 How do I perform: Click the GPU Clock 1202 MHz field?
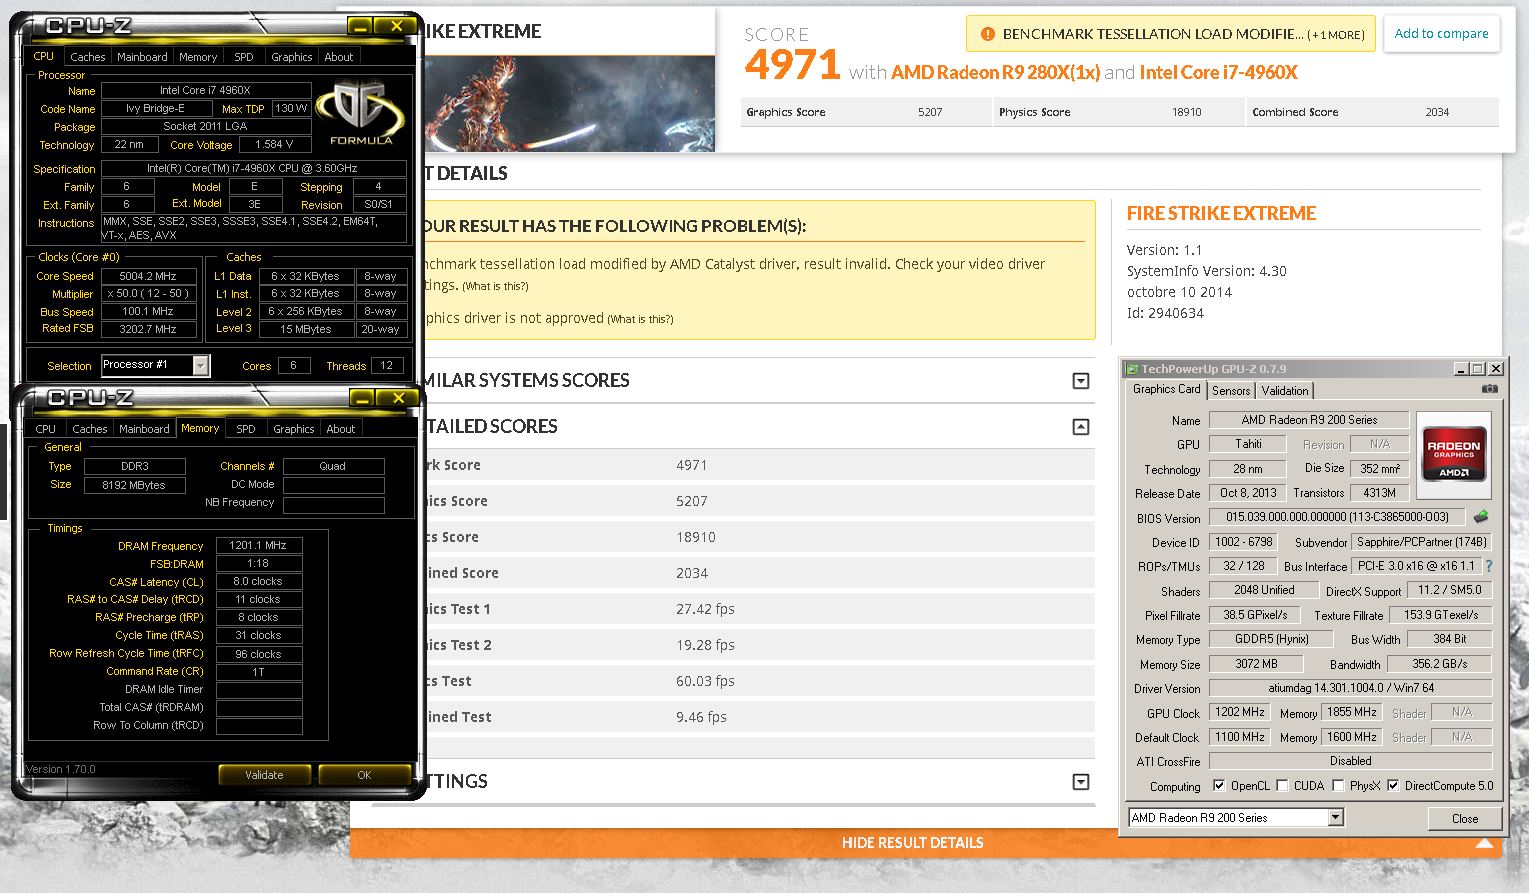pyautogui.click(x=1239, y=712)
